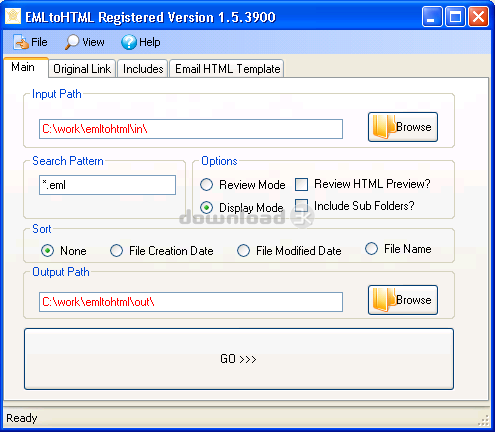Click the EMLtoHTML app icon in title bar
Screen dimensions: 495x432
(13, 16)
